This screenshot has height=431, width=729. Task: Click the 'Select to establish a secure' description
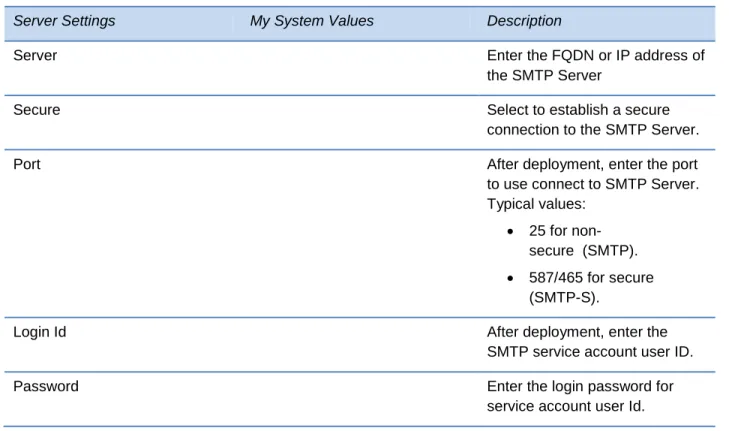pos(593,119)
